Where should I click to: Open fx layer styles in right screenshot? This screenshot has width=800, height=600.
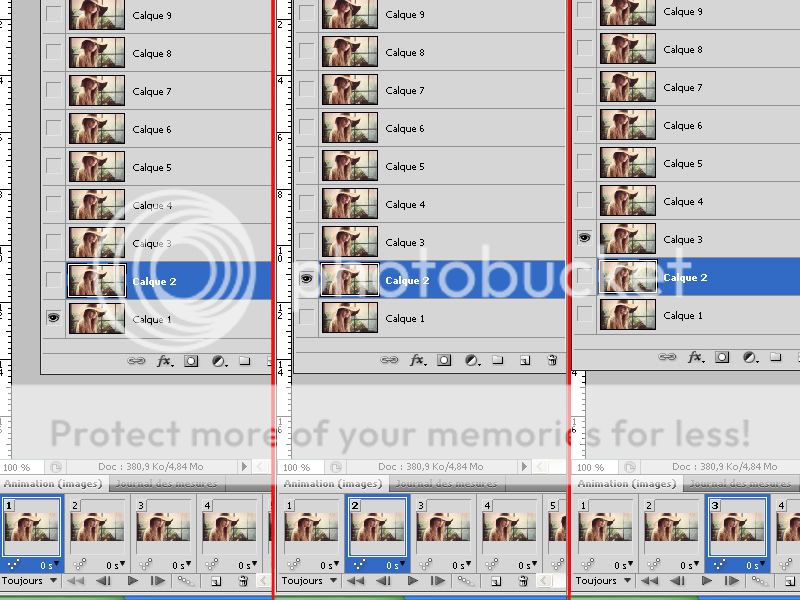point(695,357)
